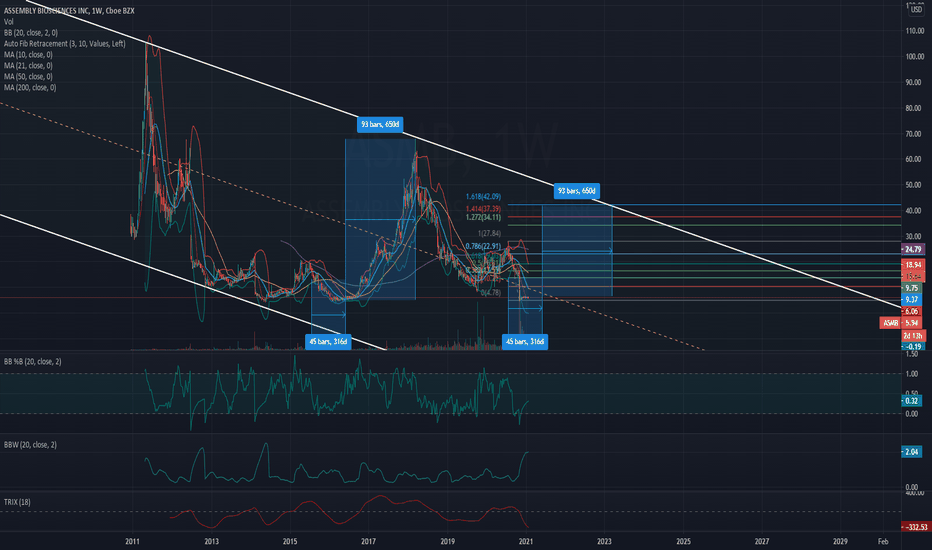This screenshot has height=550, width=932.
Task: Select the 1.272(34.11) fib level label
Action: click(x=483, y=218)
